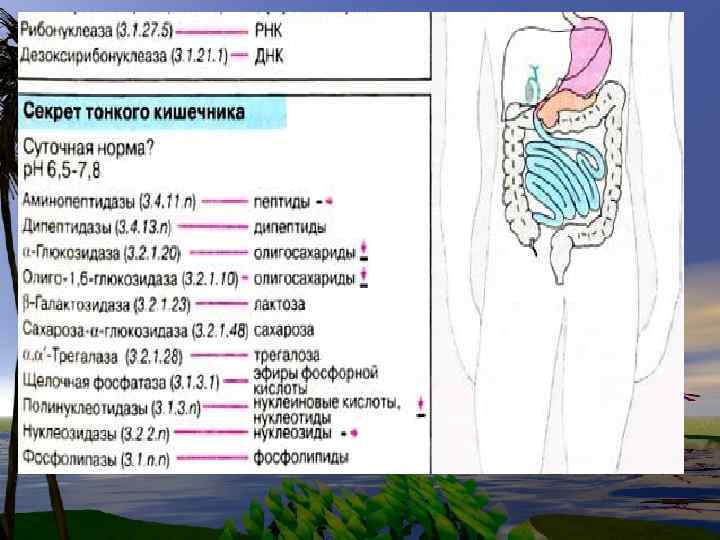Select the enzyme name "Нуклеозидазы (3.2.2.n)"

pyautogui.click(x=96, y=433)
